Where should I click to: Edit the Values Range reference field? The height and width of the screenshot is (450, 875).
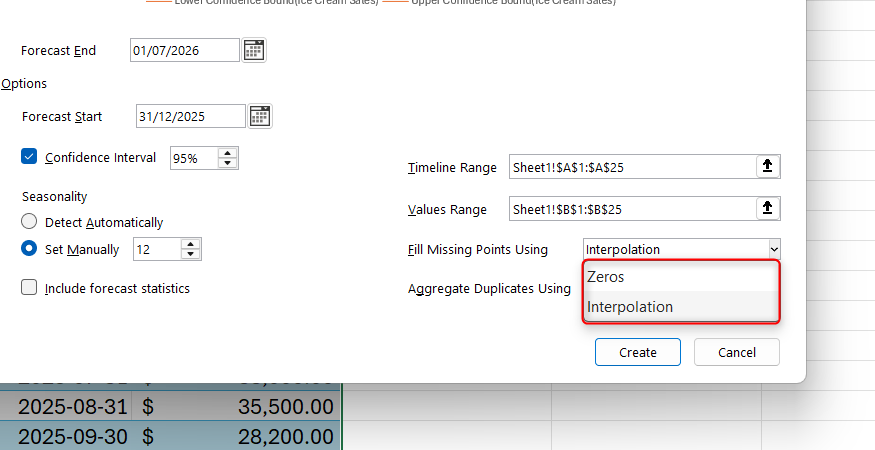click(633, 209)
